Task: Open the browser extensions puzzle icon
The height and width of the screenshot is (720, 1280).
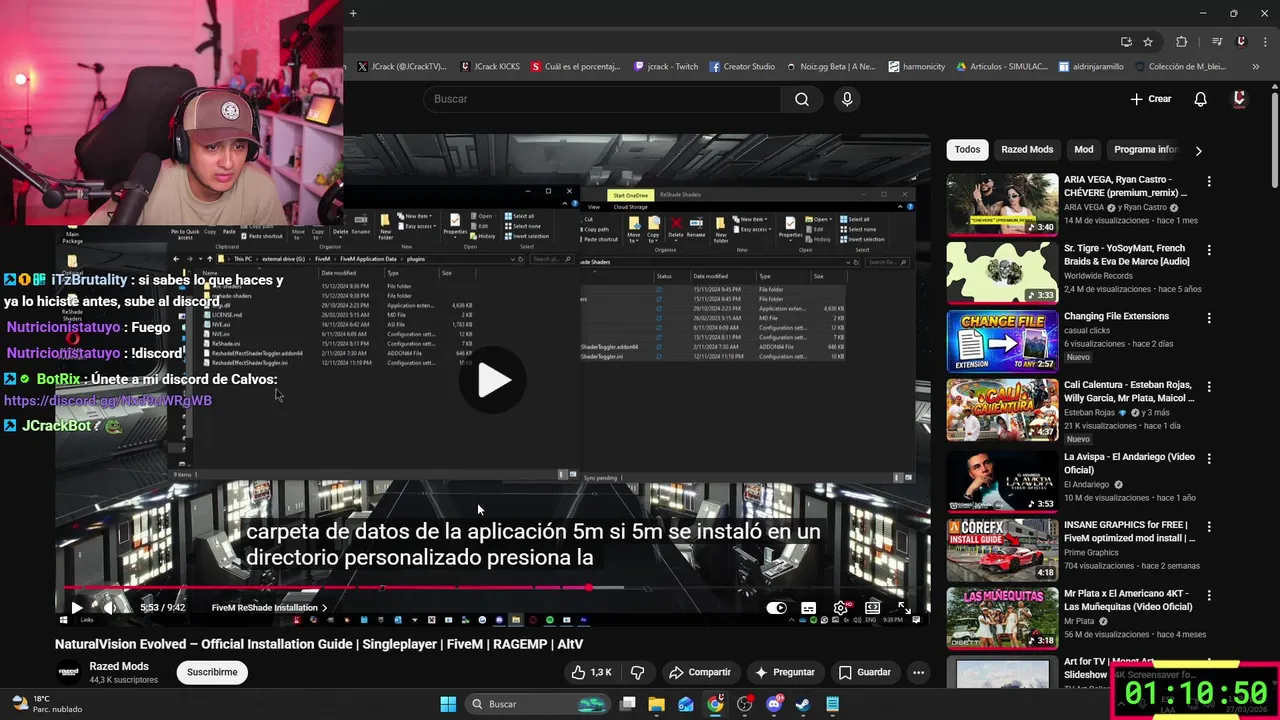Action: click(x=1181, y=41)
